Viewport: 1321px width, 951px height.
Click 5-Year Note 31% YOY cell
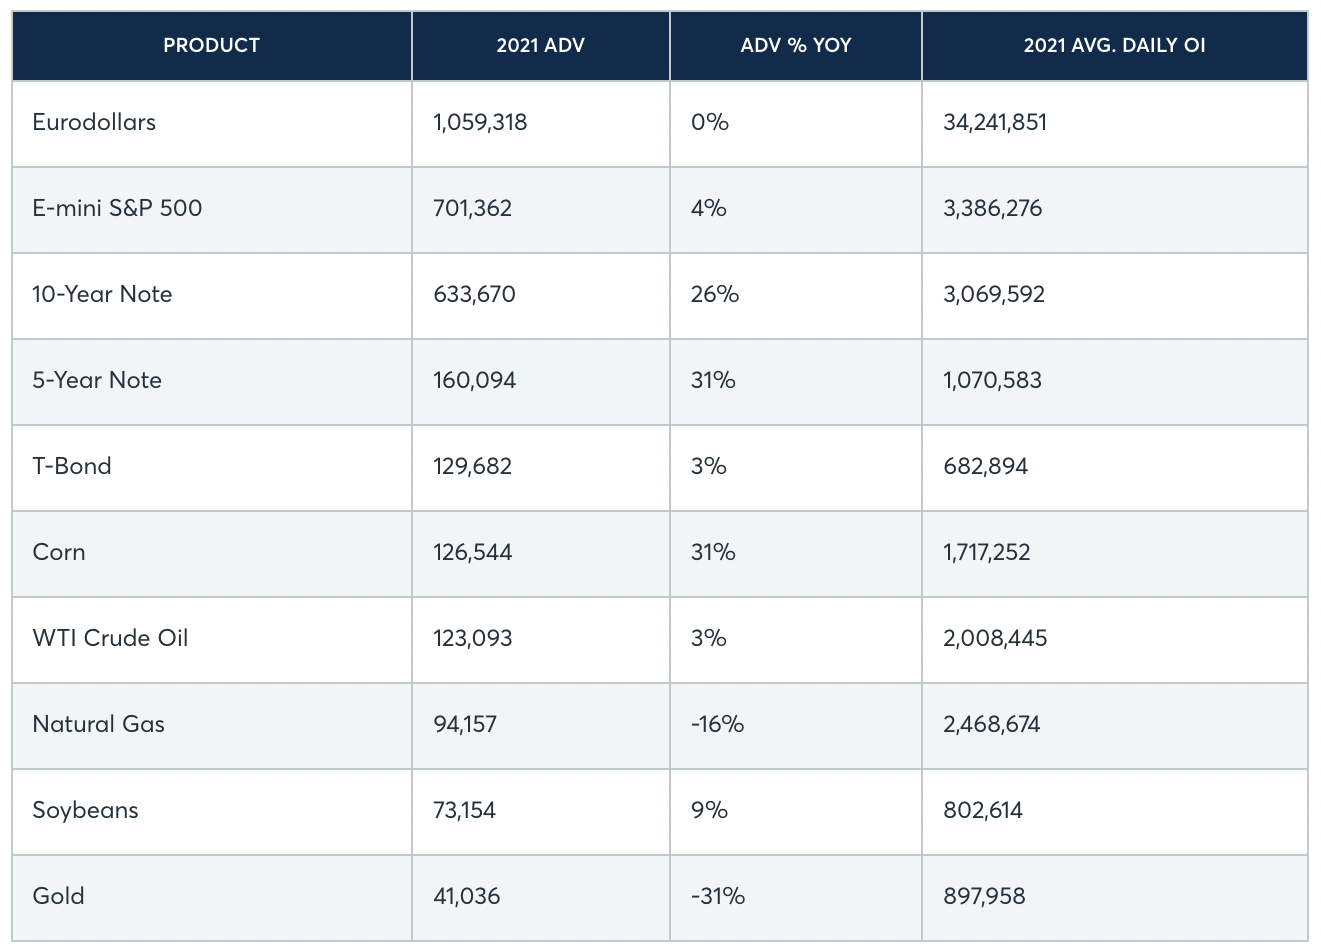pyautogui.click(x=796, y=382)
